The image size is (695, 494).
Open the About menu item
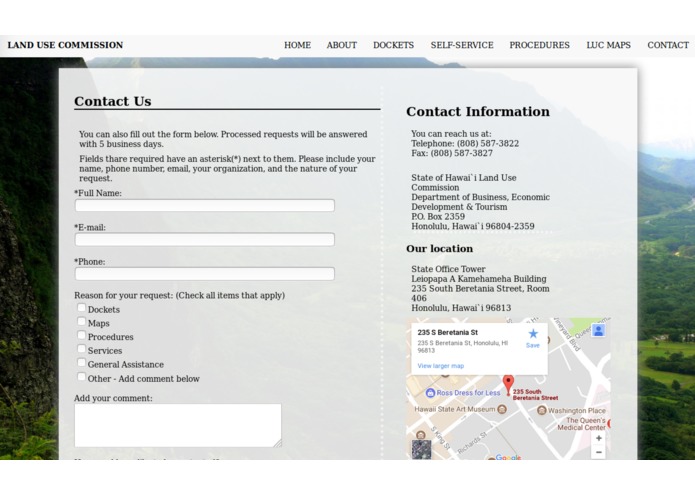tap(342, 45)
